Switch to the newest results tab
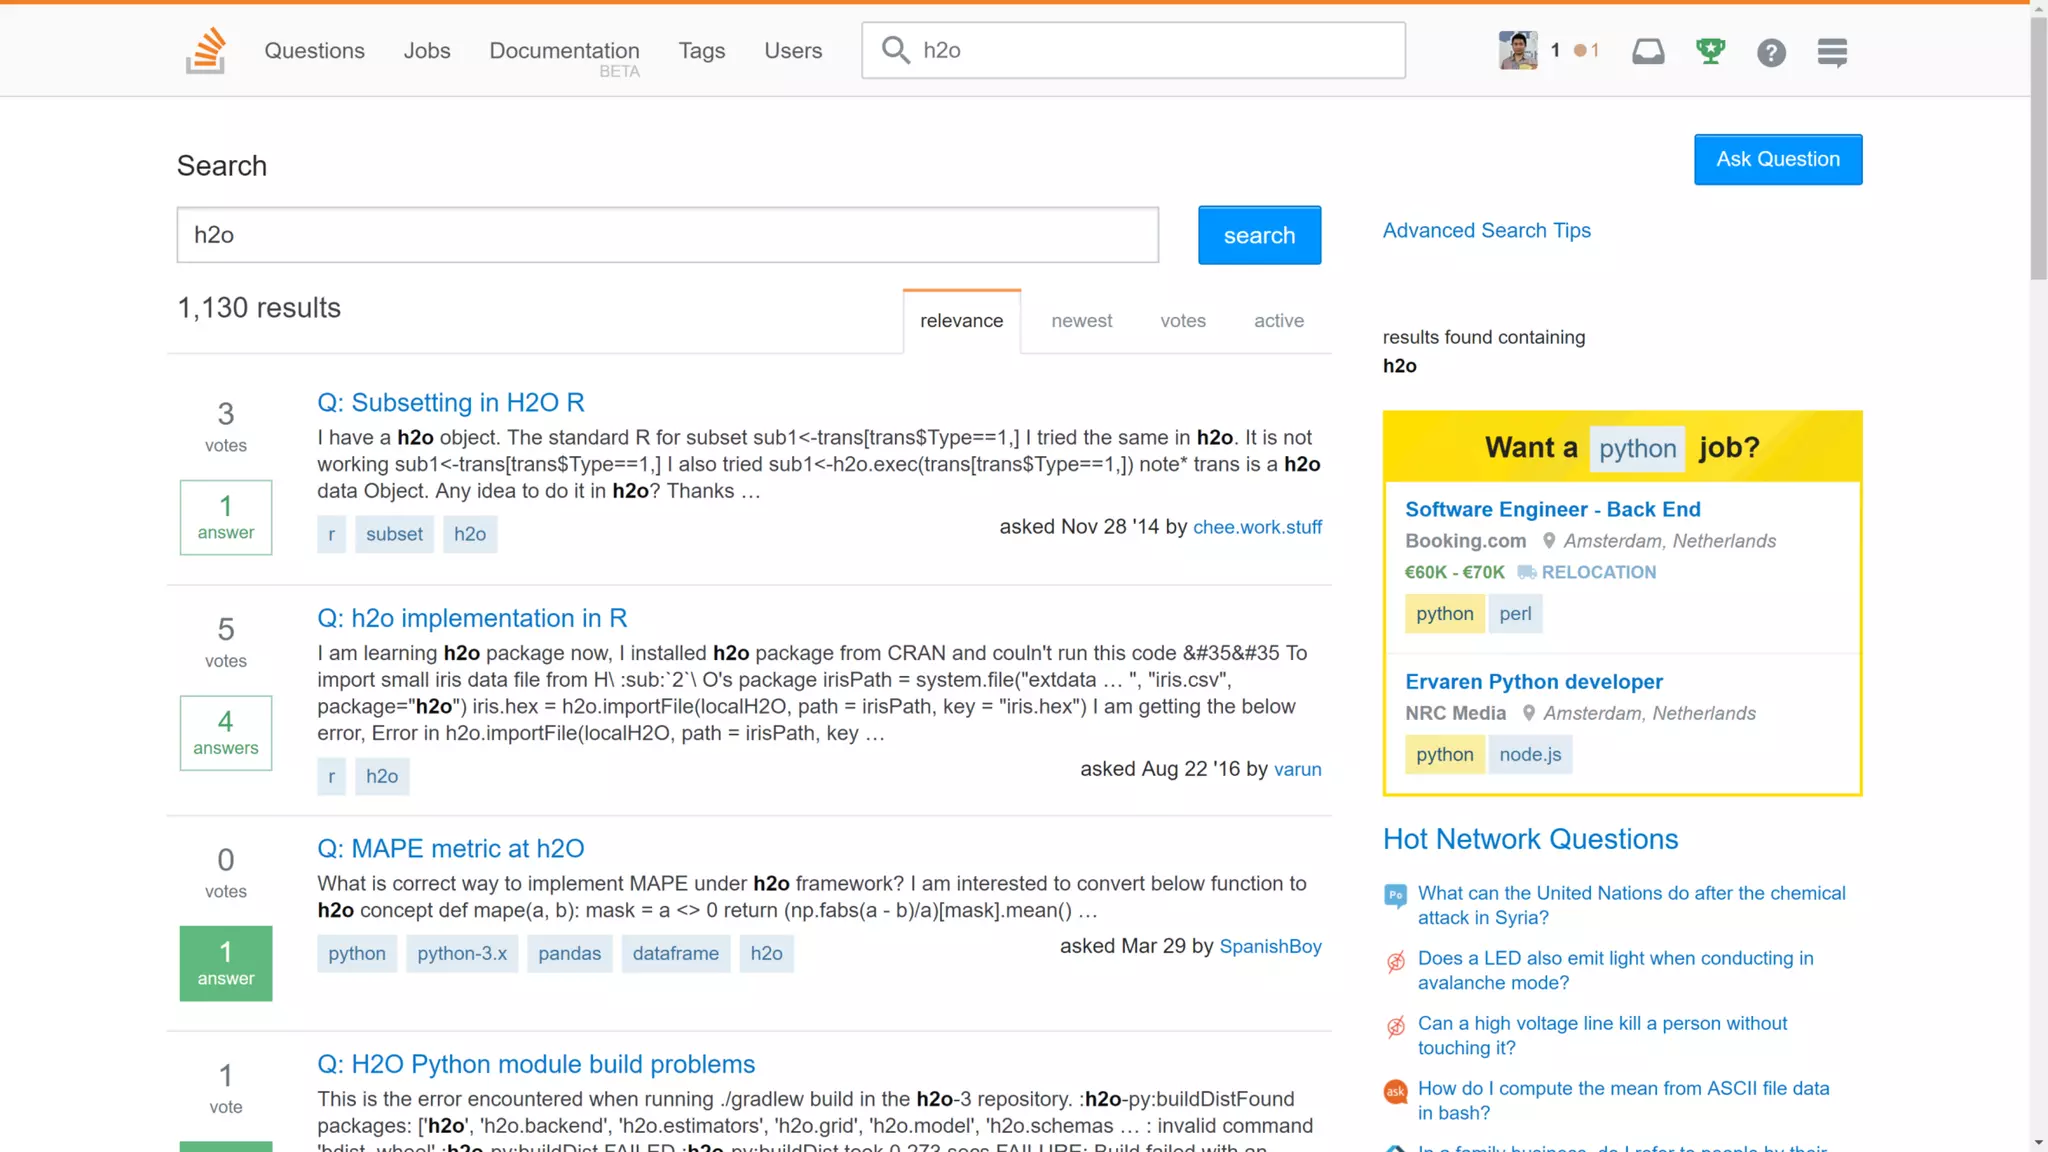This screenshot has height=1152, width=2048. (1081, 321)
